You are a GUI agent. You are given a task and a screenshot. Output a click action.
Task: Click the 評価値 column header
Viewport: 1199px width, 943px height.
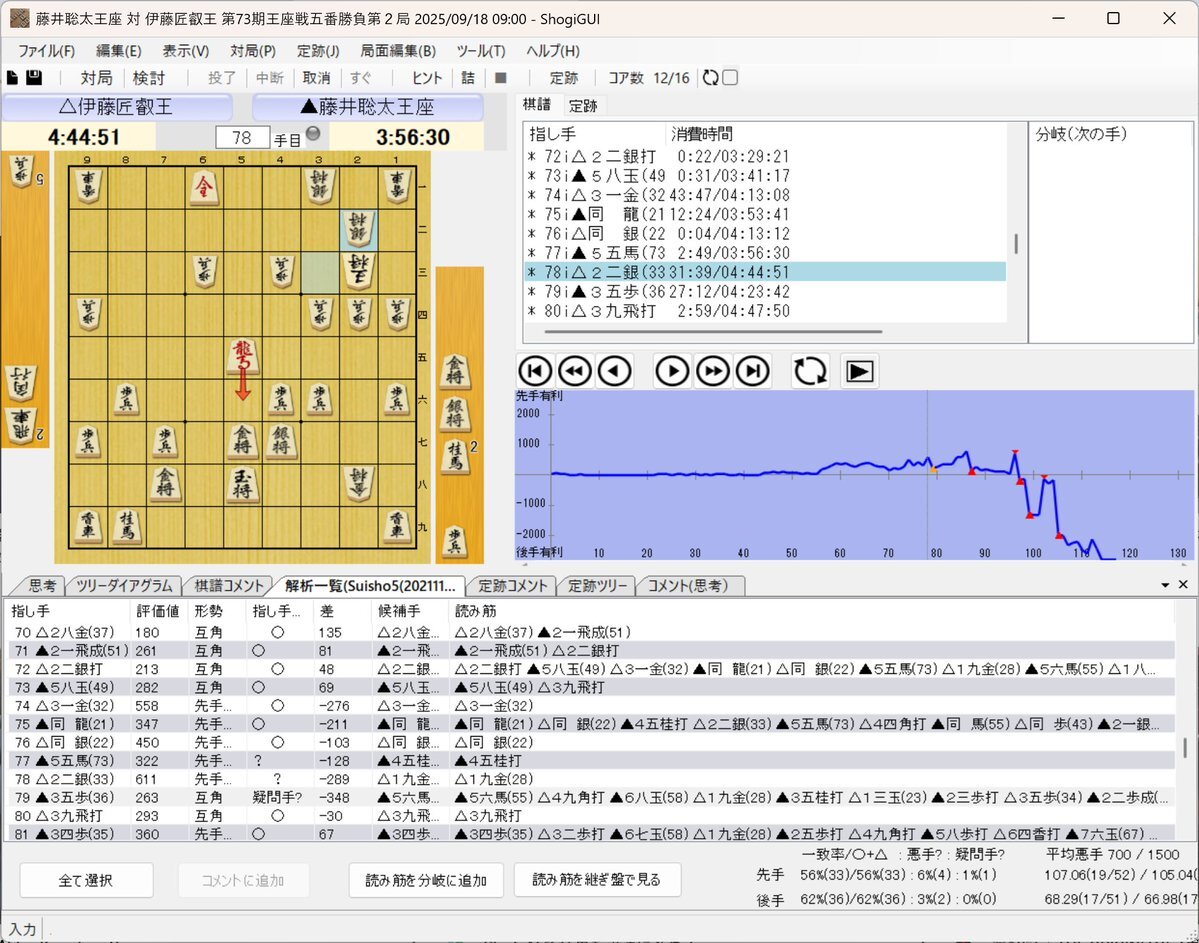pyautogui.click(x=158, y=611)
